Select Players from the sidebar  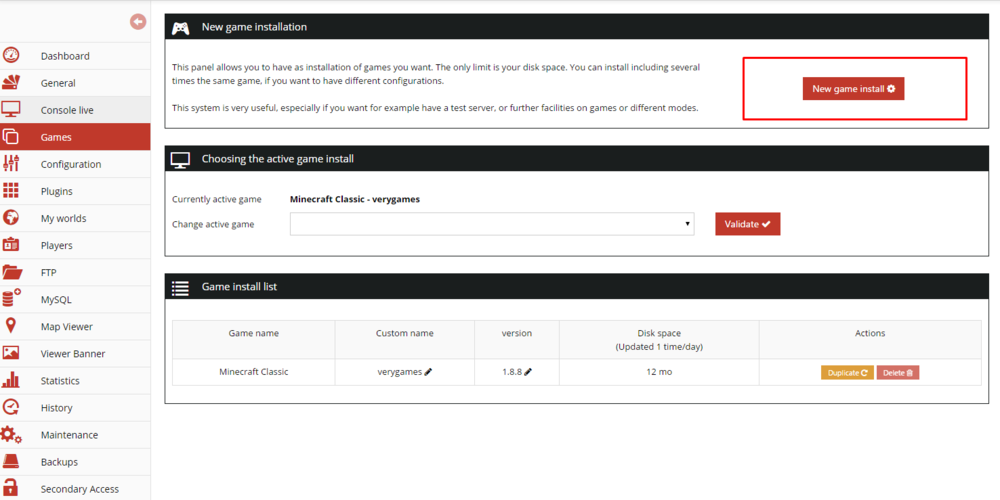click(x=56, y=245)
